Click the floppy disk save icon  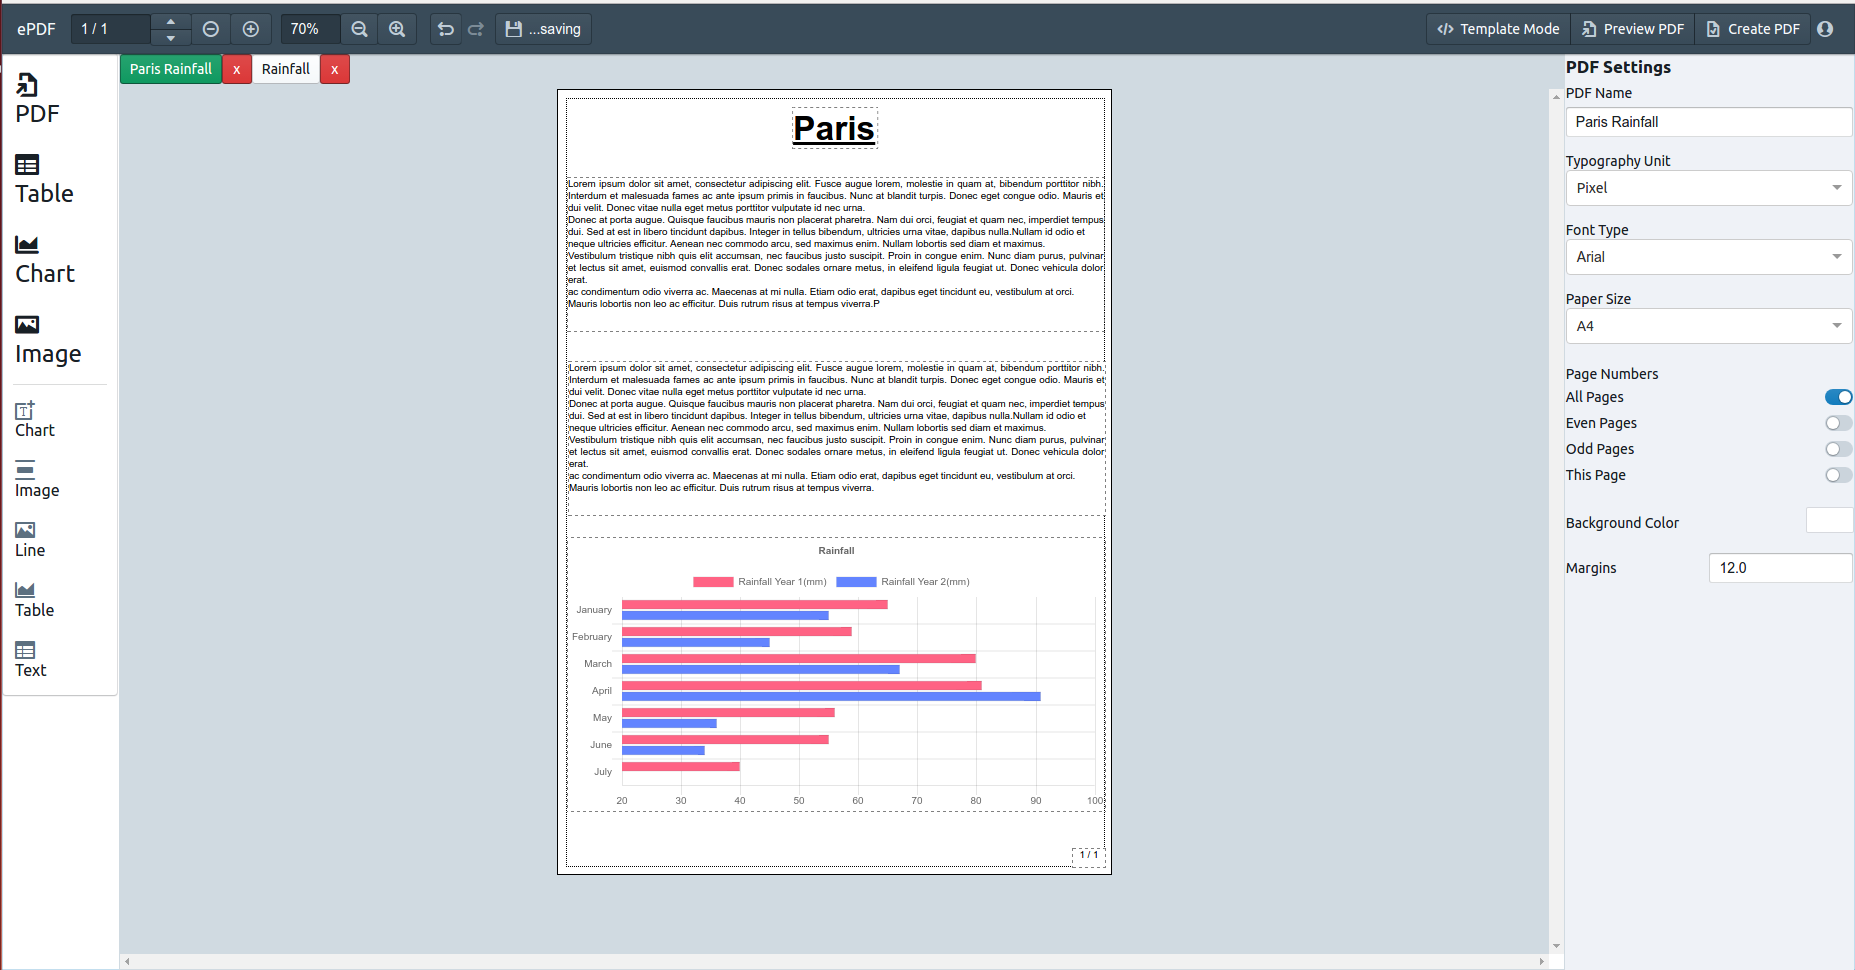tap(514, 29)
